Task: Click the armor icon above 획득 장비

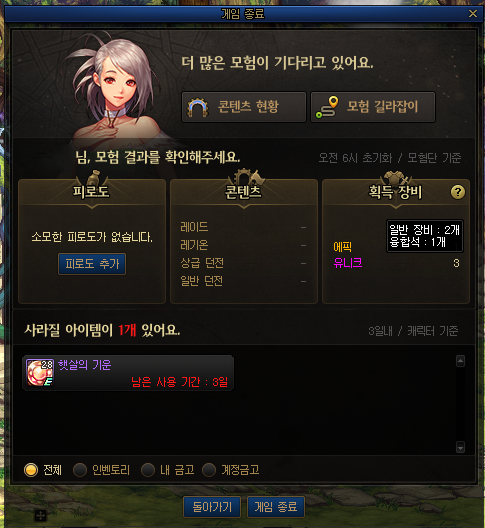Action: (396, 178)
